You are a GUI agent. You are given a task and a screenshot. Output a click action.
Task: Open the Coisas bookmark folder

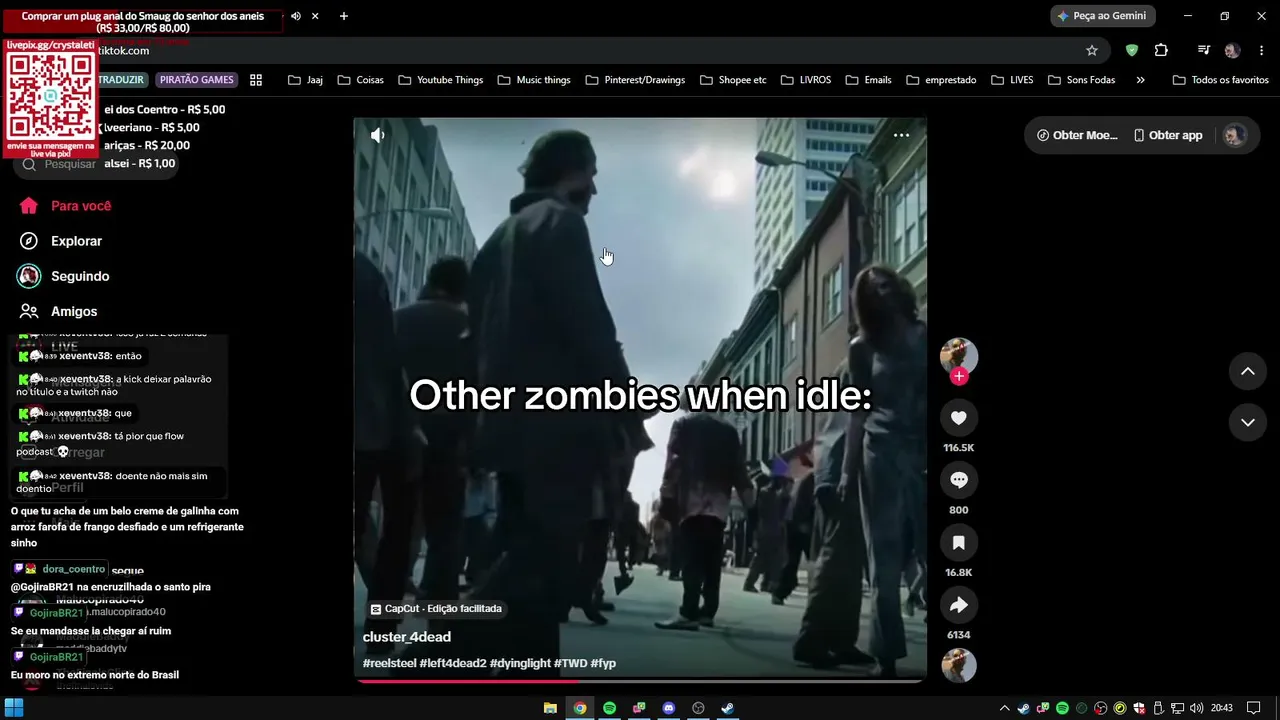pos(361,80)
